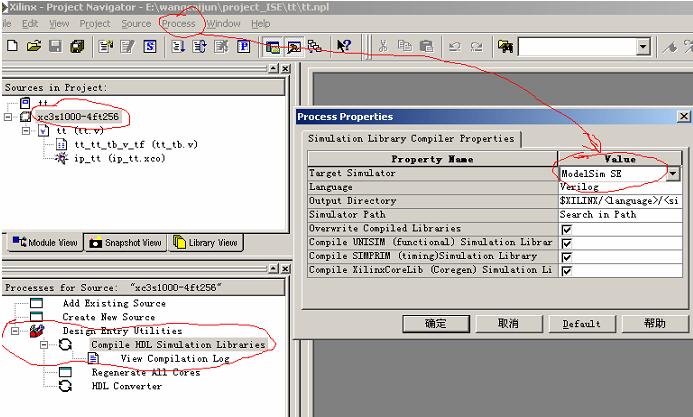The image size is (693, 417).
Task: Click the Copy toolbar icon
Action: point(404,45)
